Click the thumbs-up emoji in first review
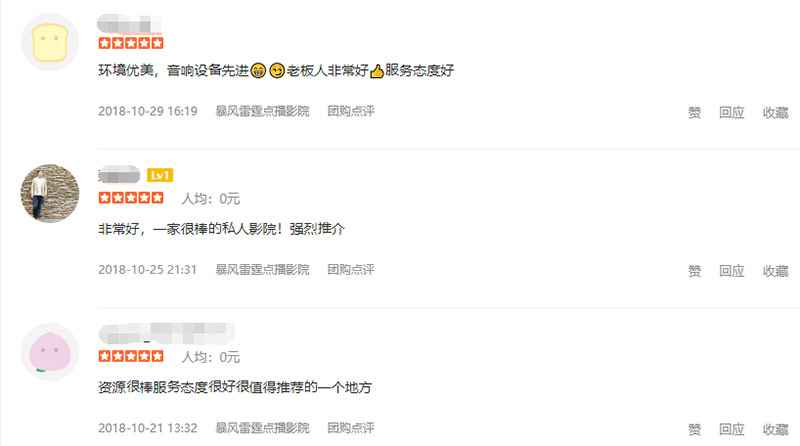This screenshot has height=446, width=800. (x=377, y=71)
